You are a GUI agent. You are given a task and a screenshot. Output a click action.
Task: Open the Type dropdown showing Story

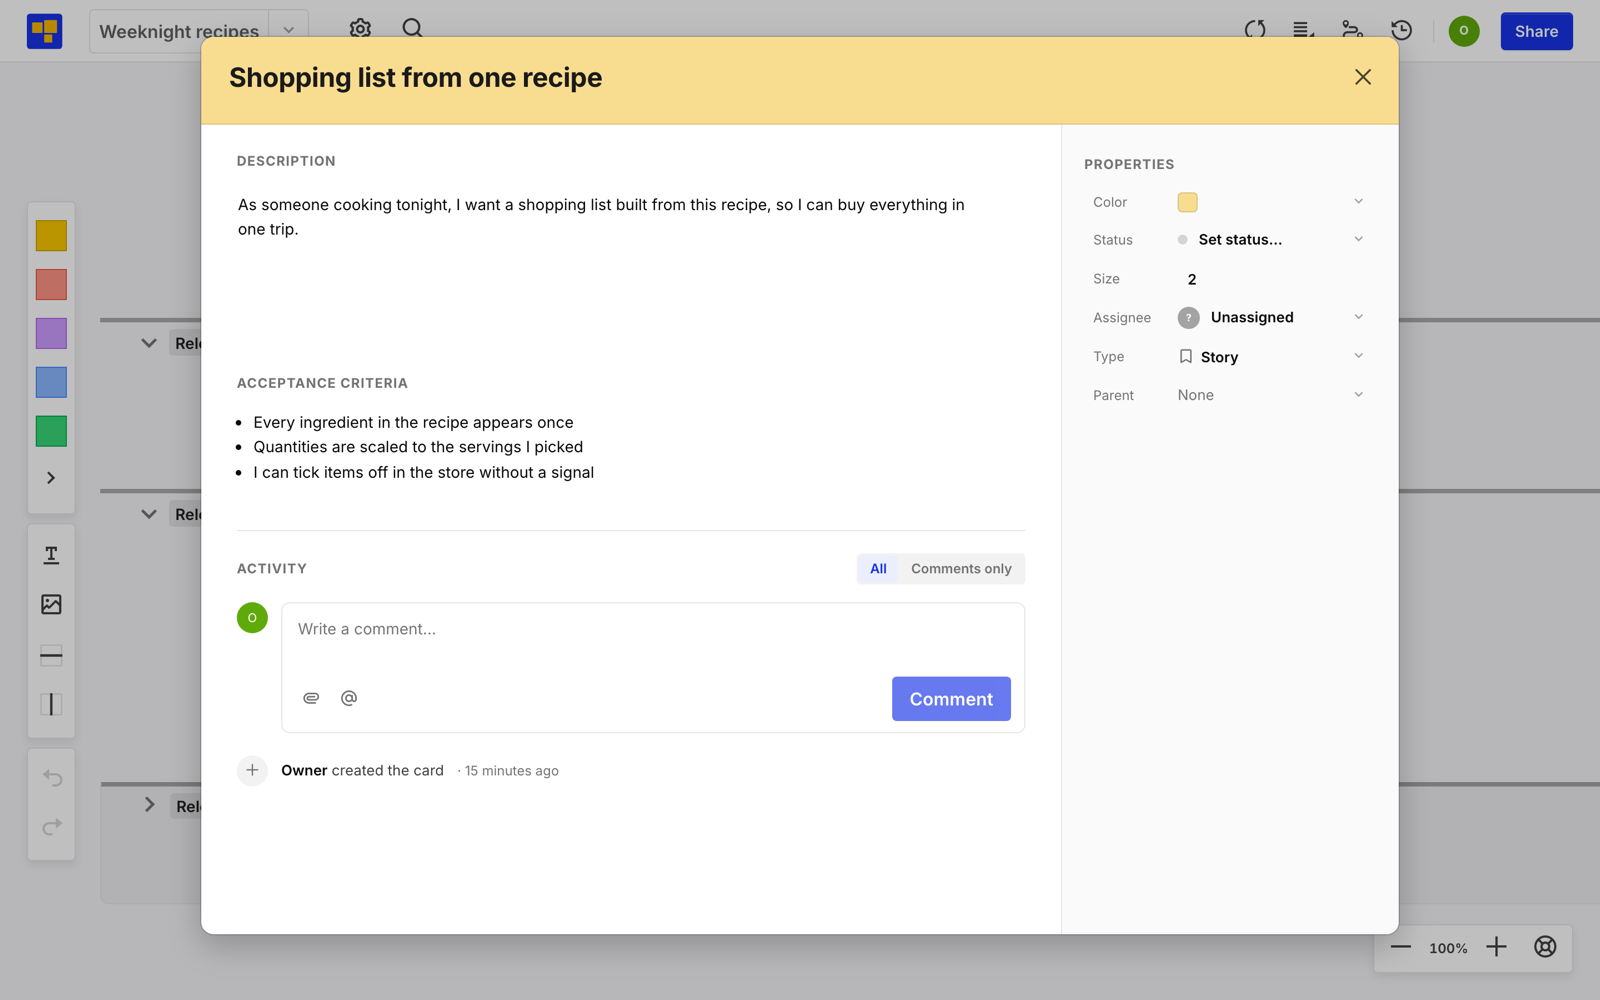click(1270, 357)
